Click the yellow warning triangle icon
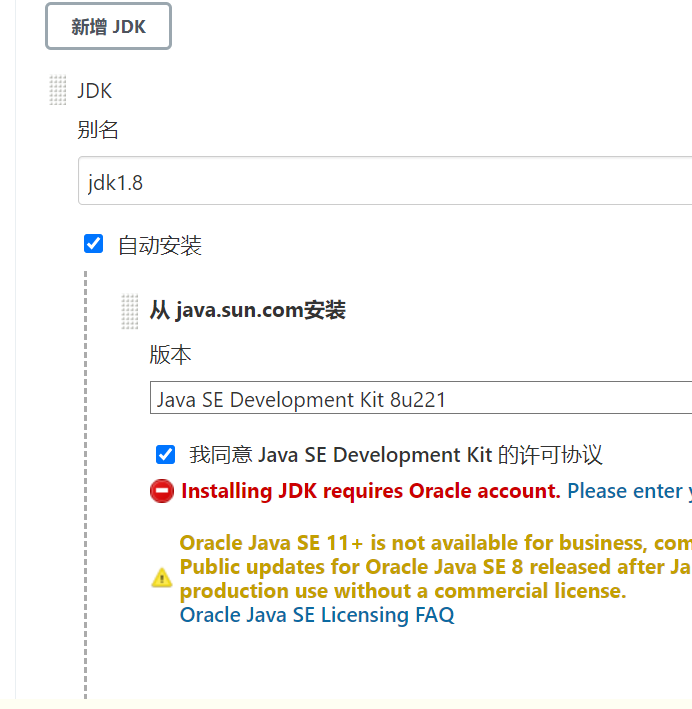Image resolution: width=692 pixels, height=709 pixels. point(162,578)
